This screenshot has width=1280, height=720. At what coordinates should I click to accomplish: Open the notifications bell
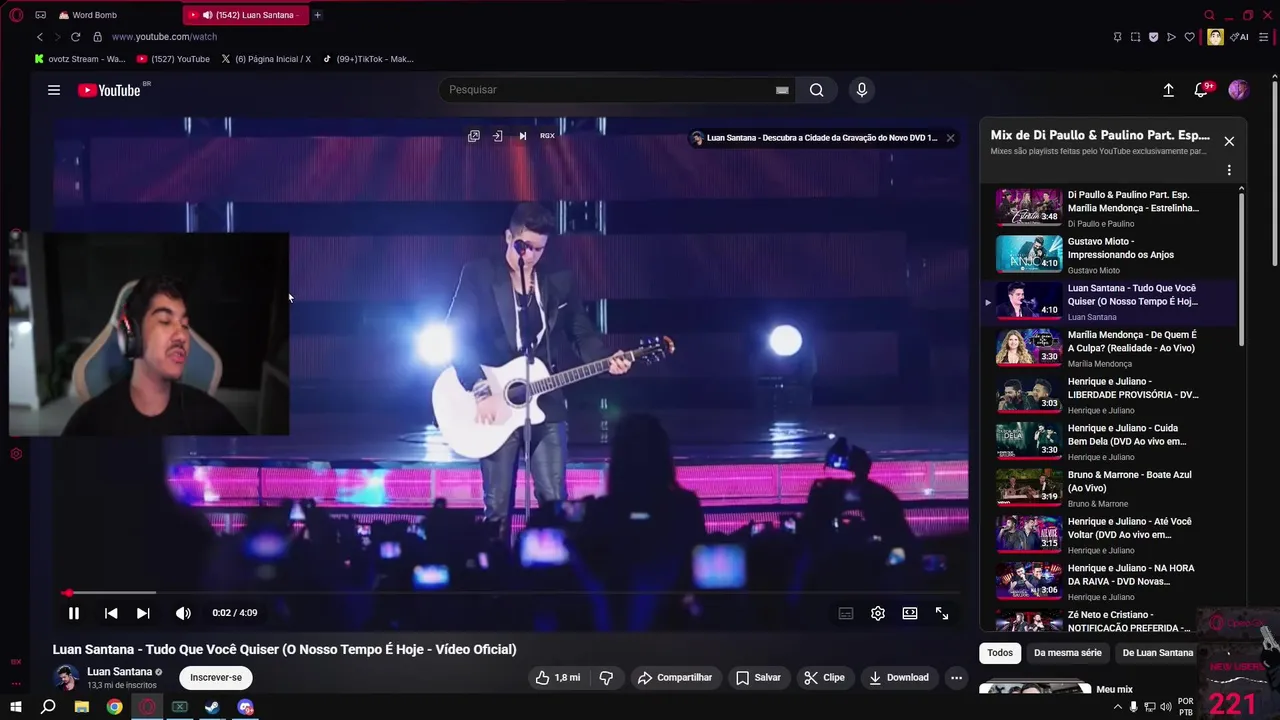pyautogui.click(x=1201, y=90)
